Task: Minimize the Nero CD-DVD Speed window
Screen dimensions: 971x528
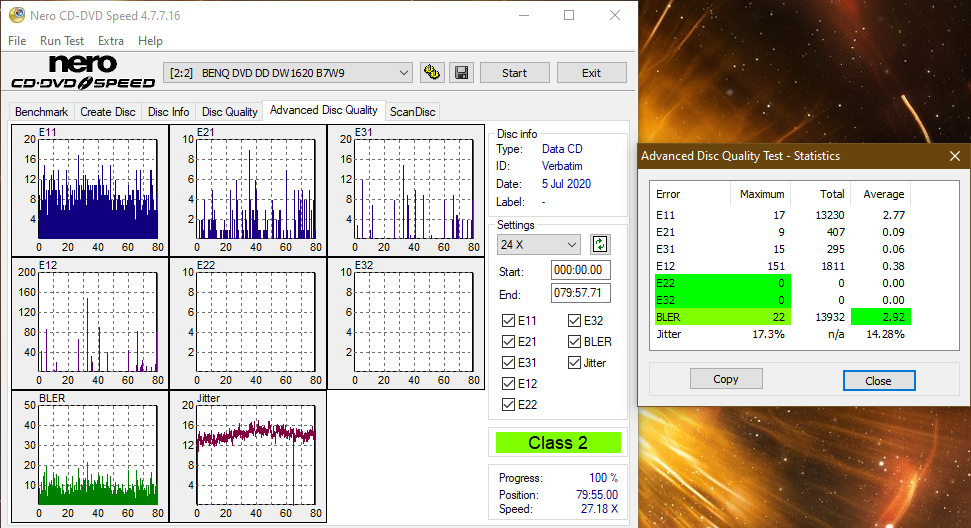Action: tap(524, 15)
